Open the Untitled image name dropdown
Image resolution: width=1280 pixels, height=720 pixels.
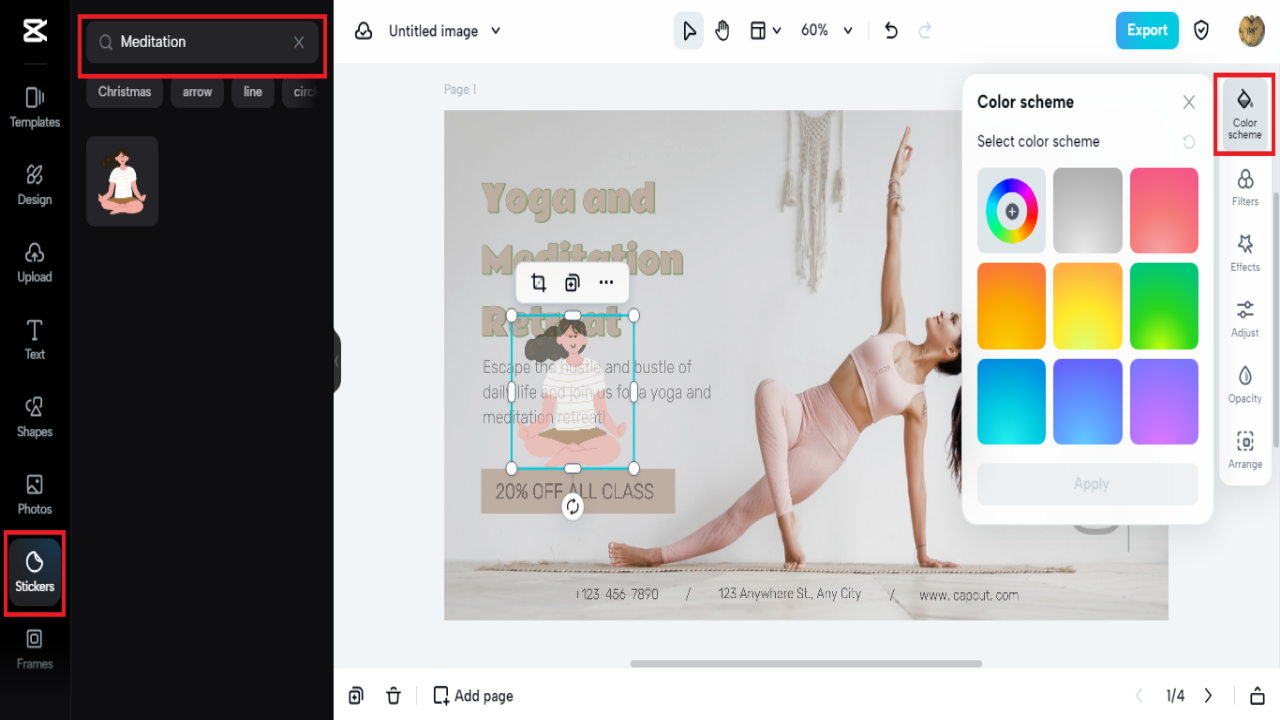444,30
